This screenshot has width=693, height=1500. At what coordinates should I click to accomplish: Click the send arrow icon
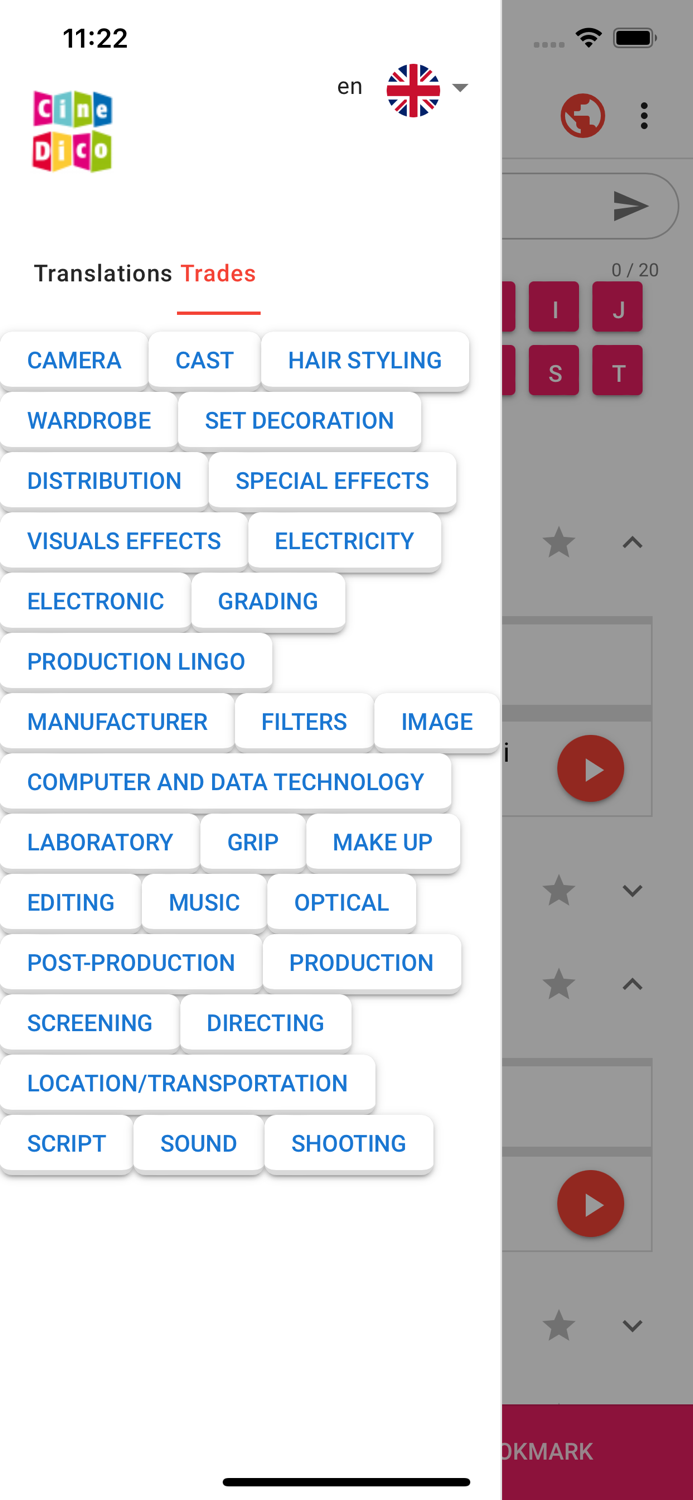630,206
